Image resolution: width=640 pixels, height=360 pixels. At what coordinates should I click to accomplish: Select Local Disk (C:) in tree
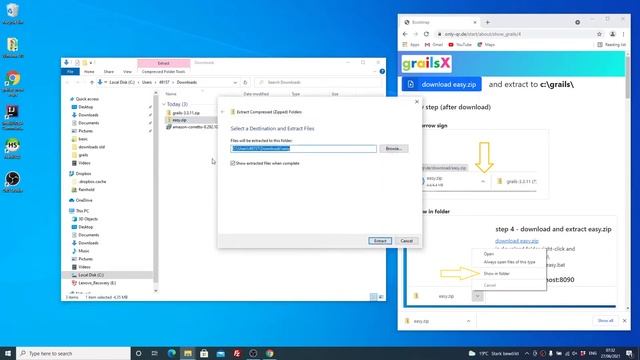(x=91, y=275)
